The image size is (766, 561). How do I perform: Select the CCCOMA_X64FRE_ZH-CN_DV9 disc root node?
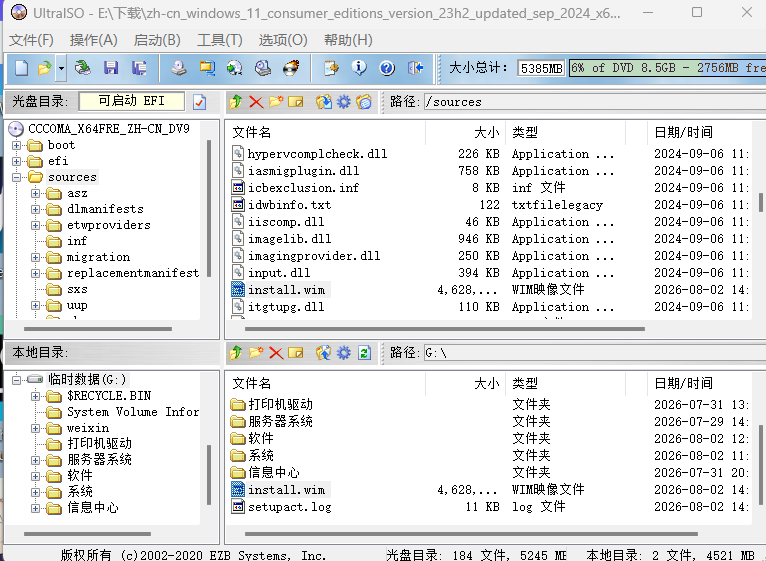pos(108,129)
